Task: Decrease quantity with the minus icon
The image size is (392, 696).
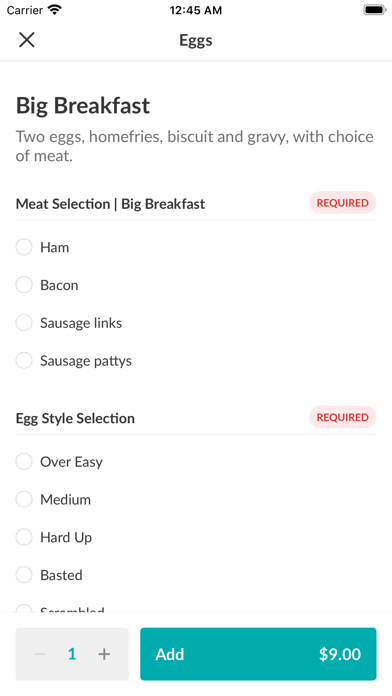Action: tap(40, 654)
